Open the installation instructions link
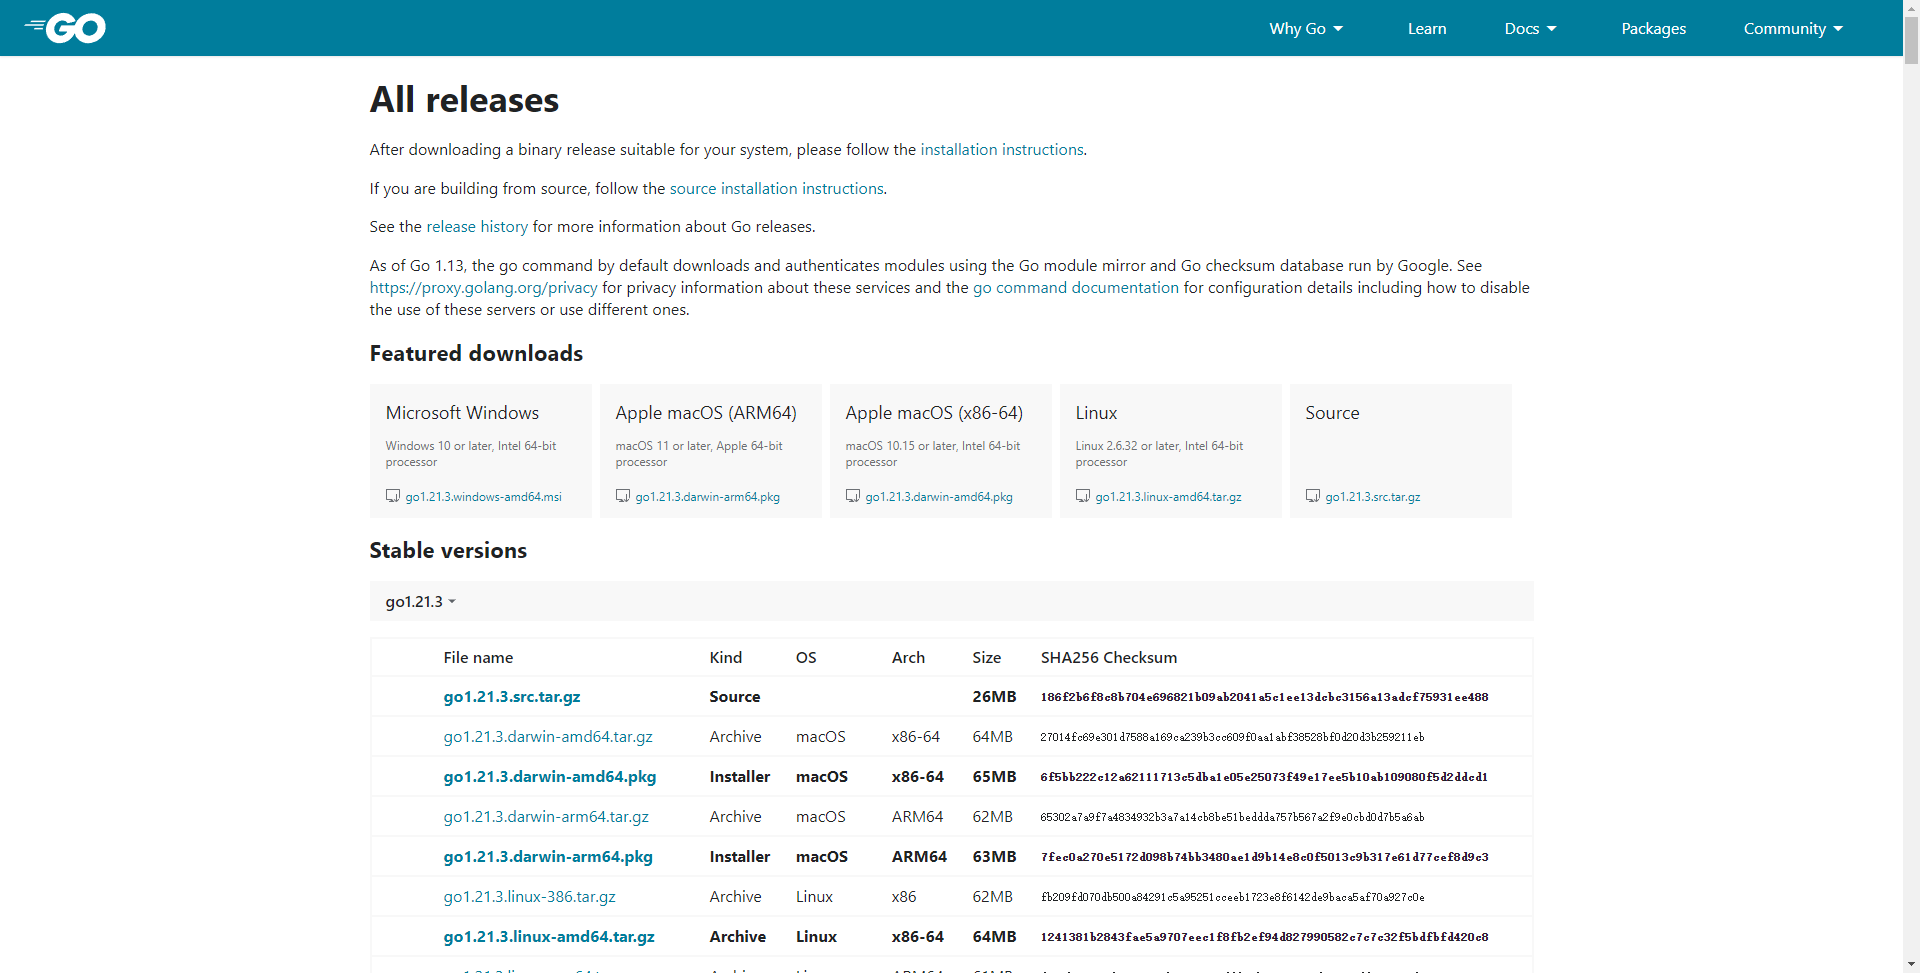 tap(1001, 149)
